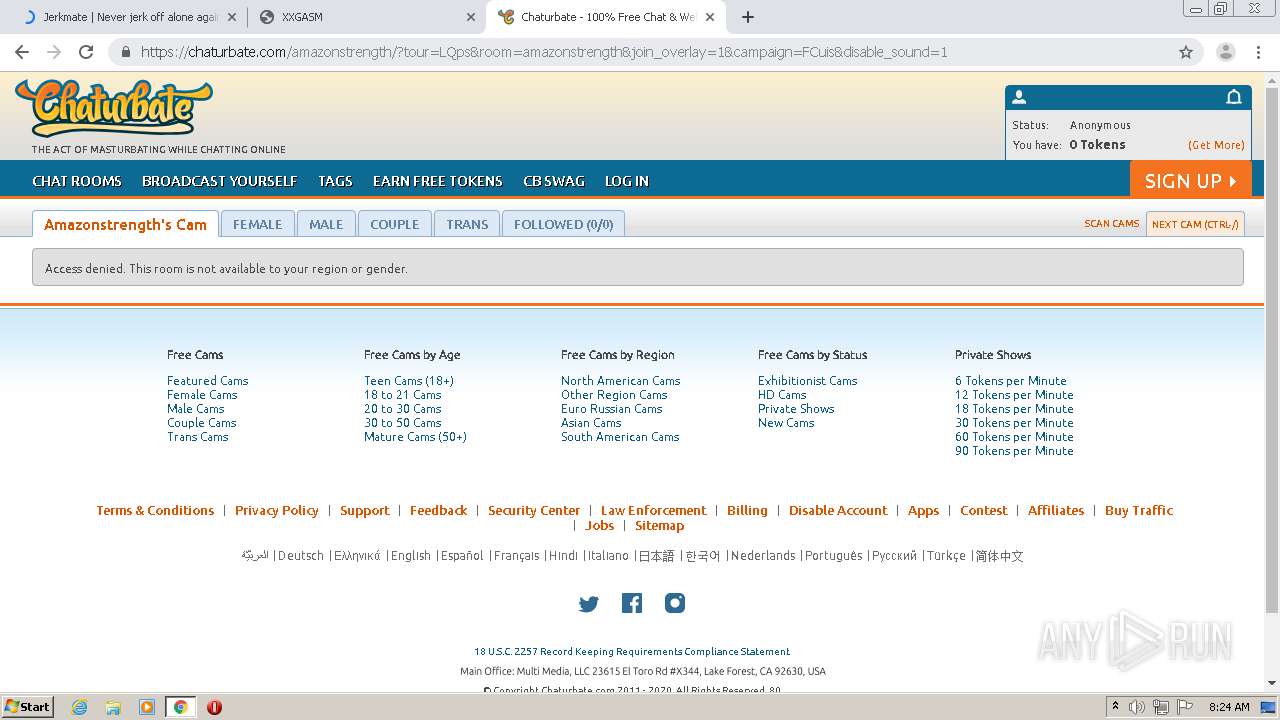Click SCAN CAMS link
Viewport: 1280px width, 720px height.
coord(1112,224)
